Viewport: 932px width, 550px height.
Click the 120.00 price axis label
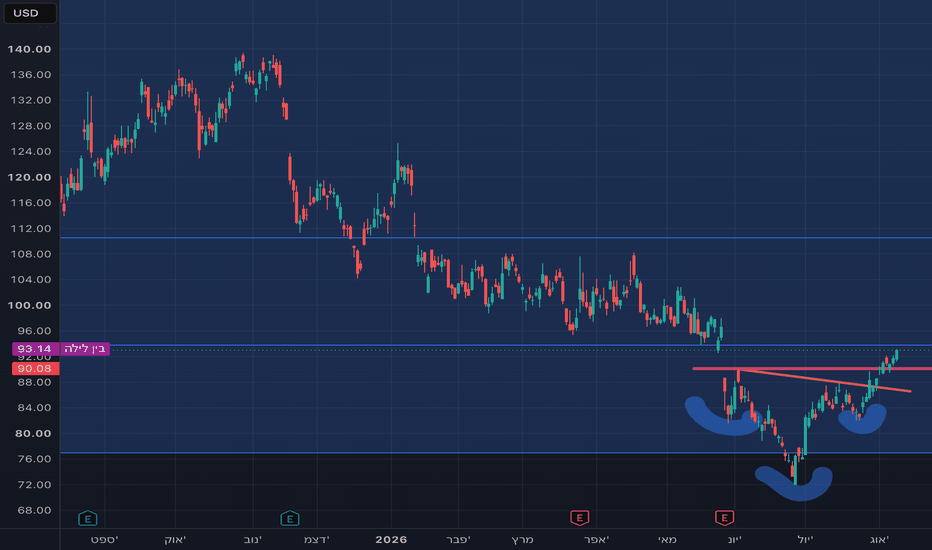(29, 177)
